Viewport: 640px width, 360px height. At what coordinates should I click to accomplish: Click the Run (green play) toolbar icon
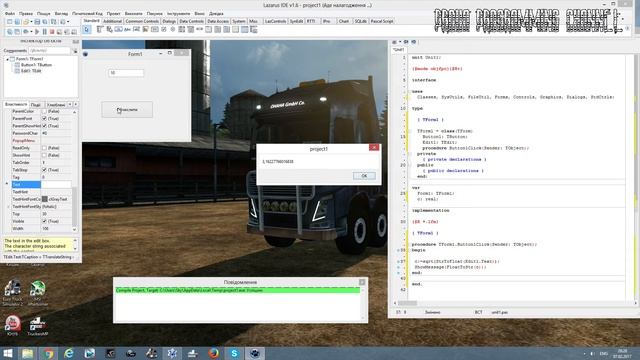(37, 32)
